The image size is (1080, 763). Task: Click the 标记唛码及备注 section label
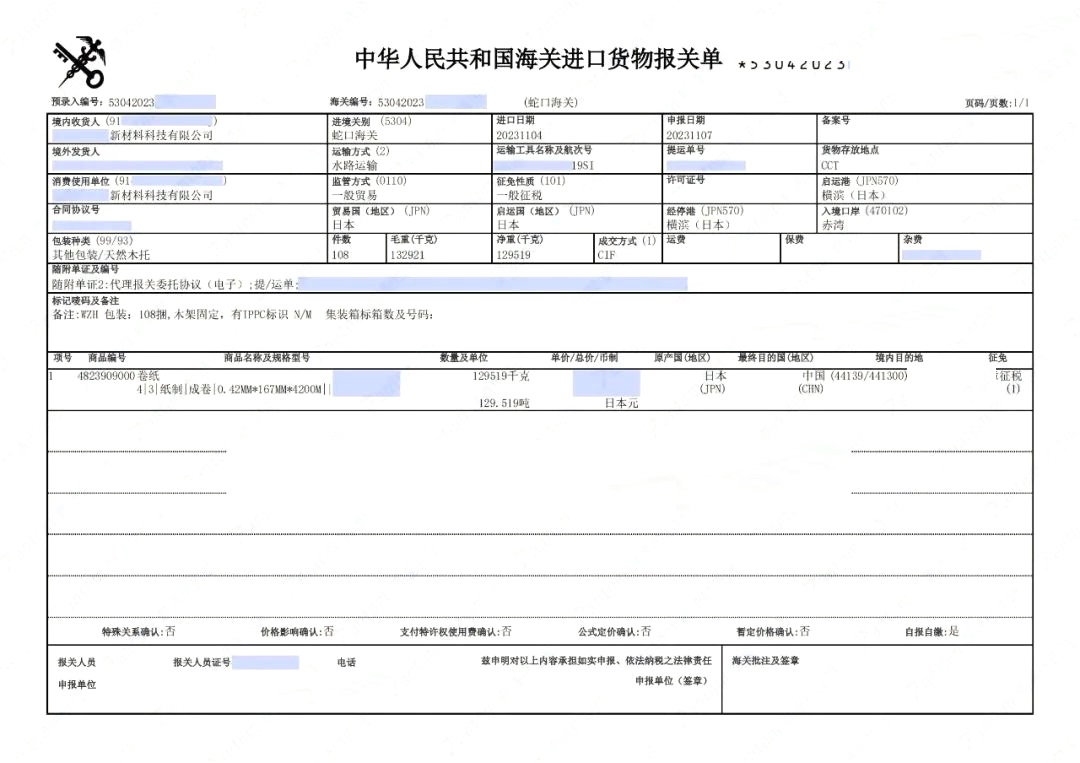pos(85,301)
